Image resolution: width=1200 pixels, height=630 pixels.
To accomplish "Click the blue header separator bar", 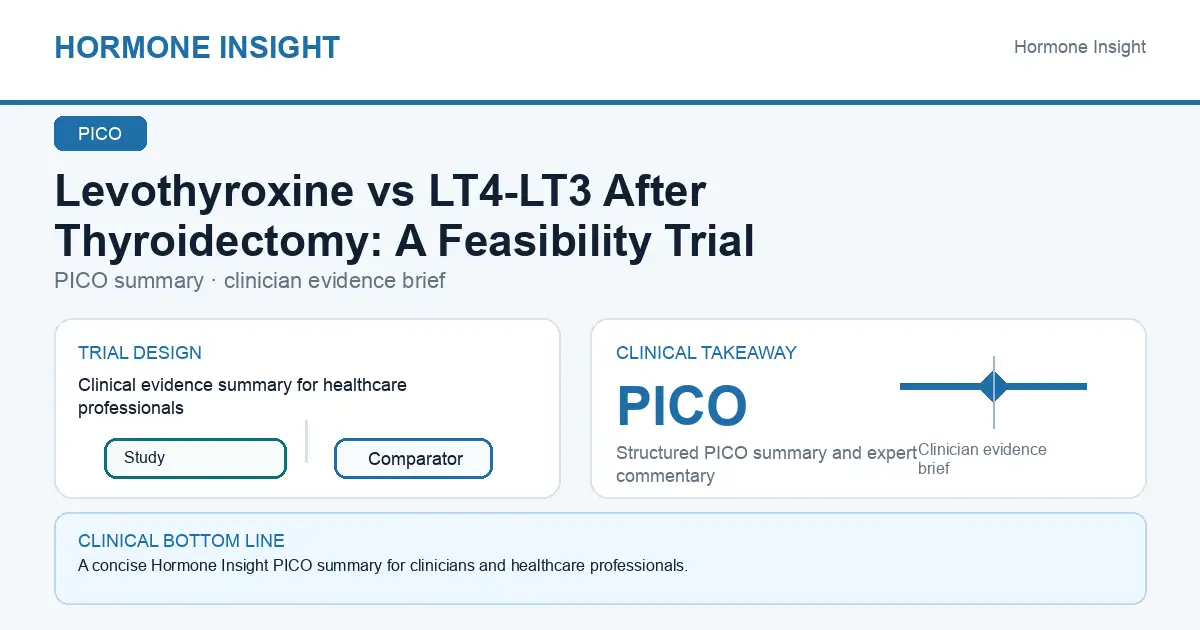I will tap(600, 102).
